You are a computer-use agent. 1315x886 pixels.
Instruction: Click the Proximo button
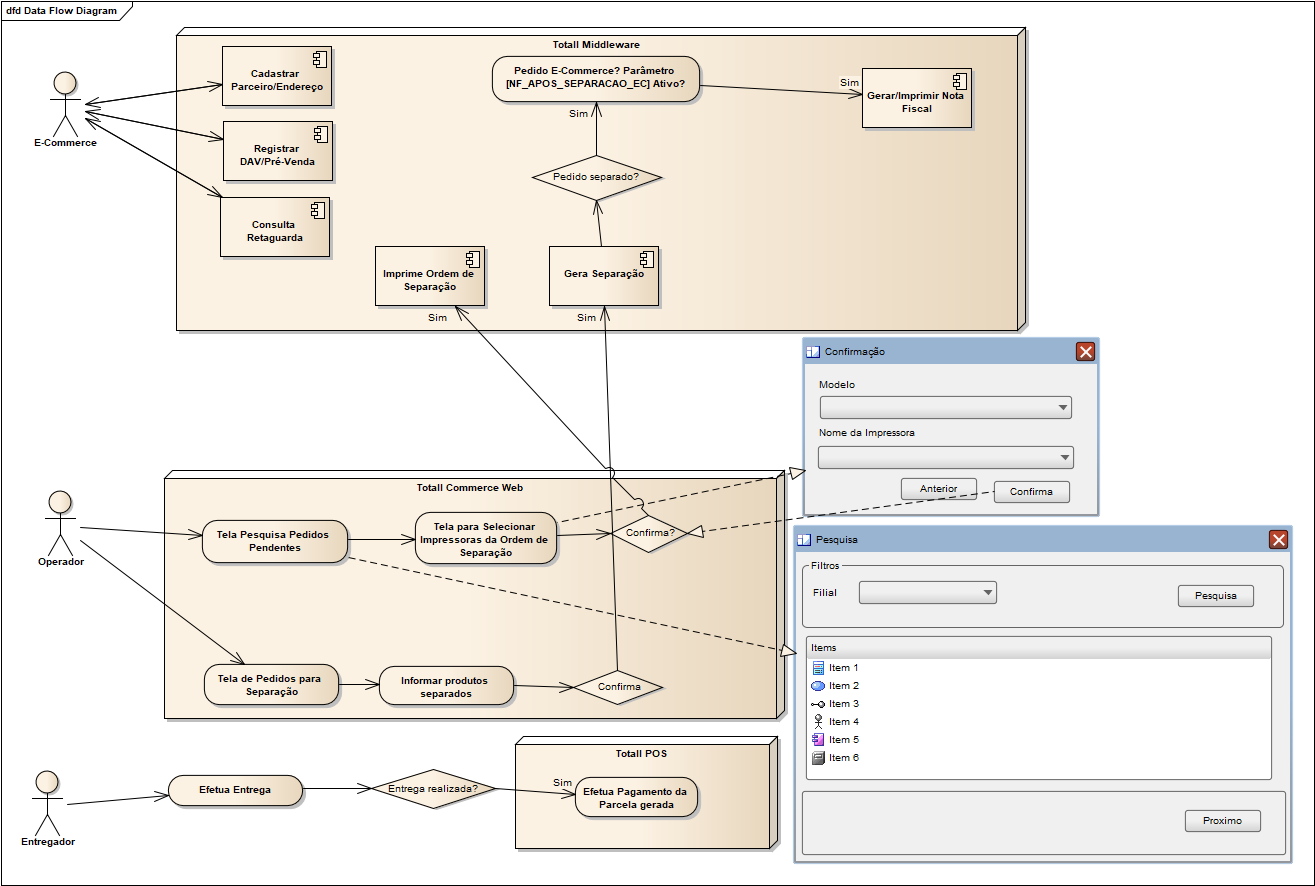pyautogui.click(x=1223, y=821)
